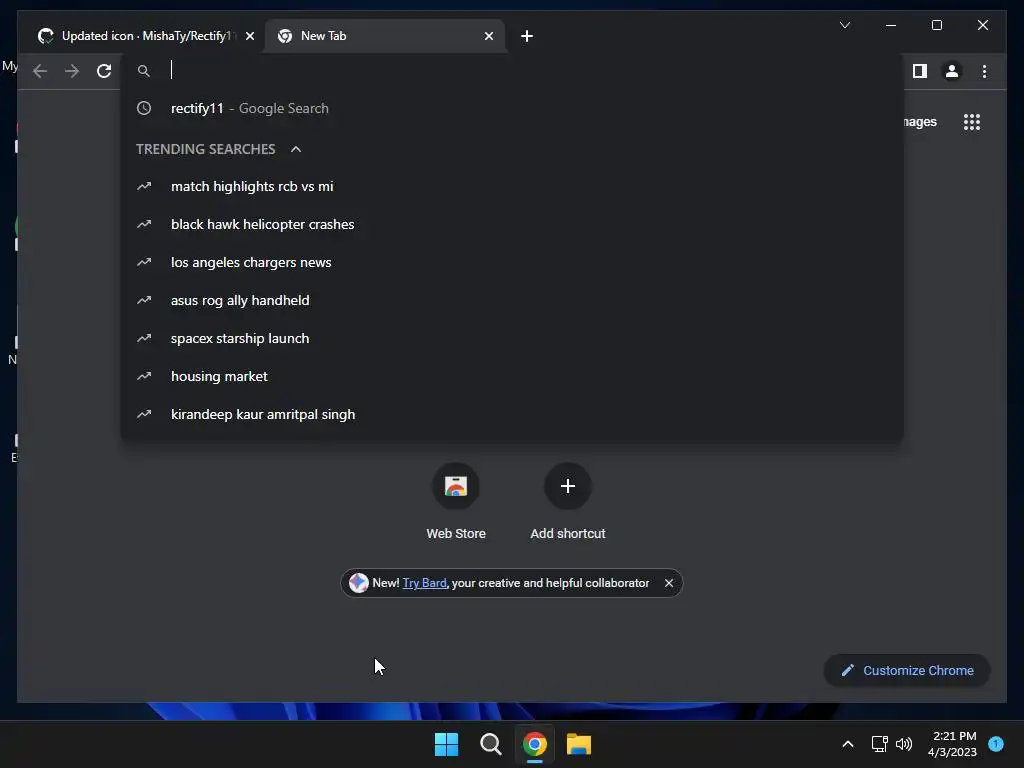
Task: Open the Windows Start menu
Action: click(x=447, y=744)
